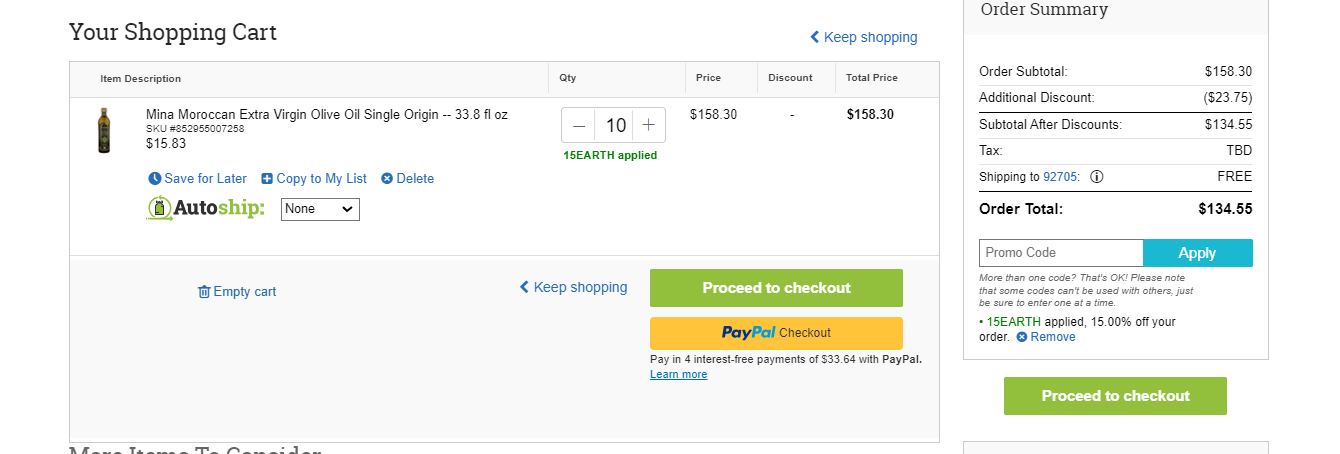Open the Mina Moroccan Olive Oil product link
This screenshot has width=1340, height=454.
click(327, 114)
